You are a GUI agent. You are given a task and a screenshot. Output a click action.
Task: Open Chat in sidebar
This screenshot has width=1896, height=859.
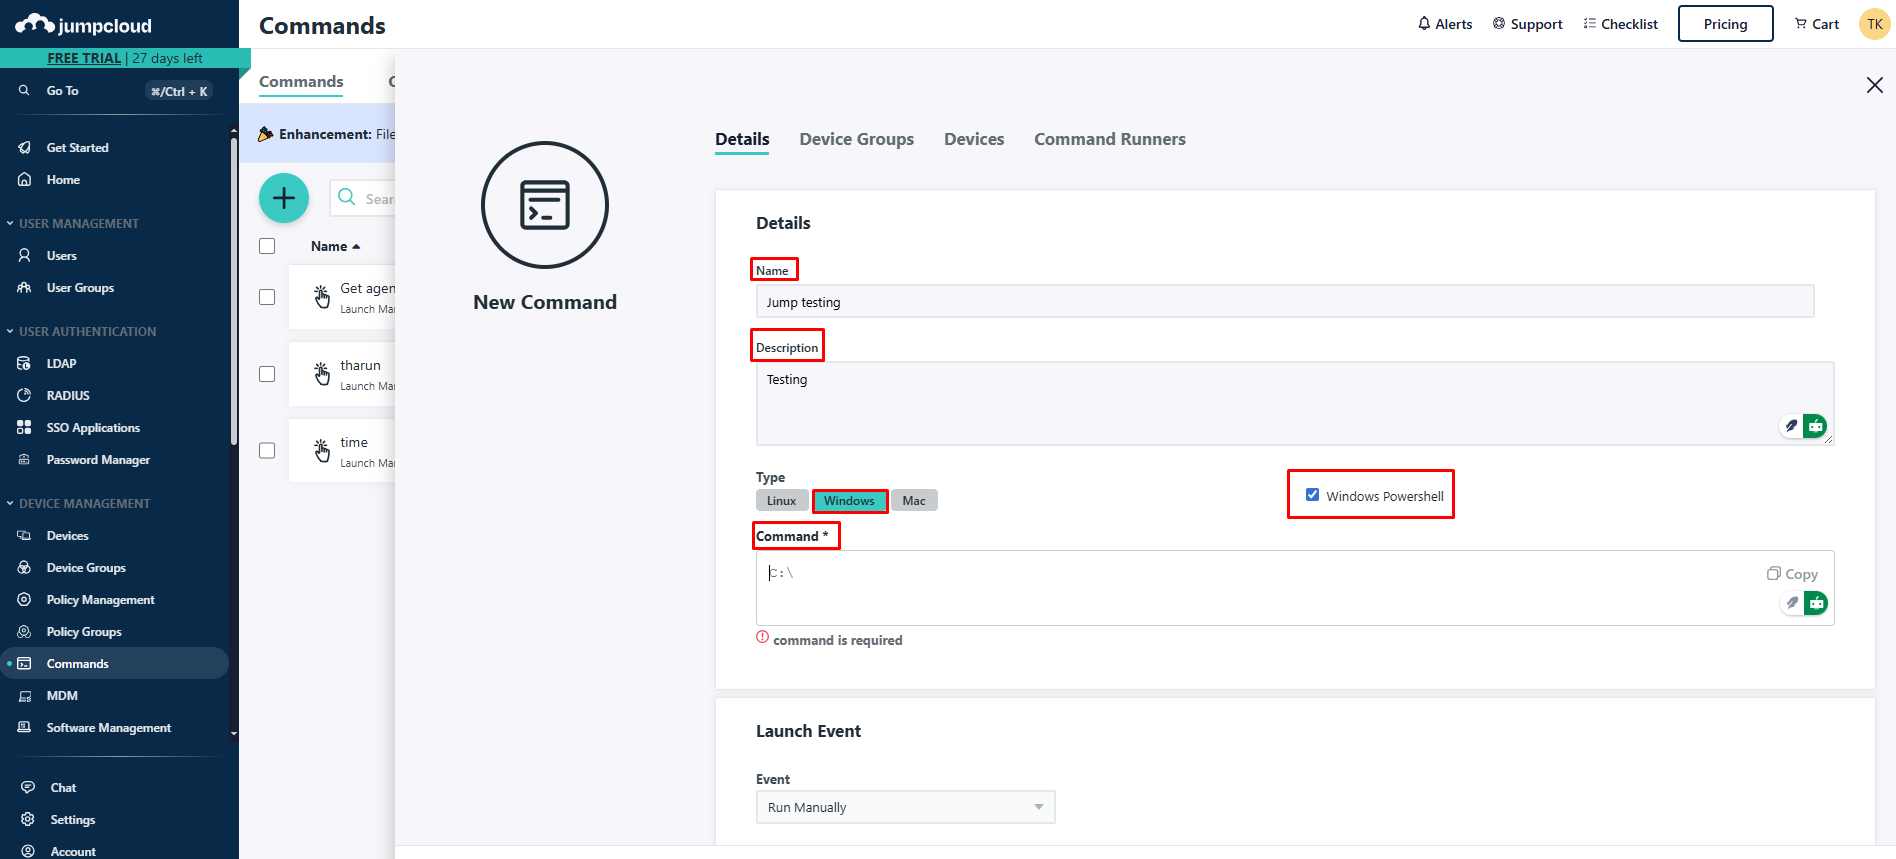(x=63, y=787)
